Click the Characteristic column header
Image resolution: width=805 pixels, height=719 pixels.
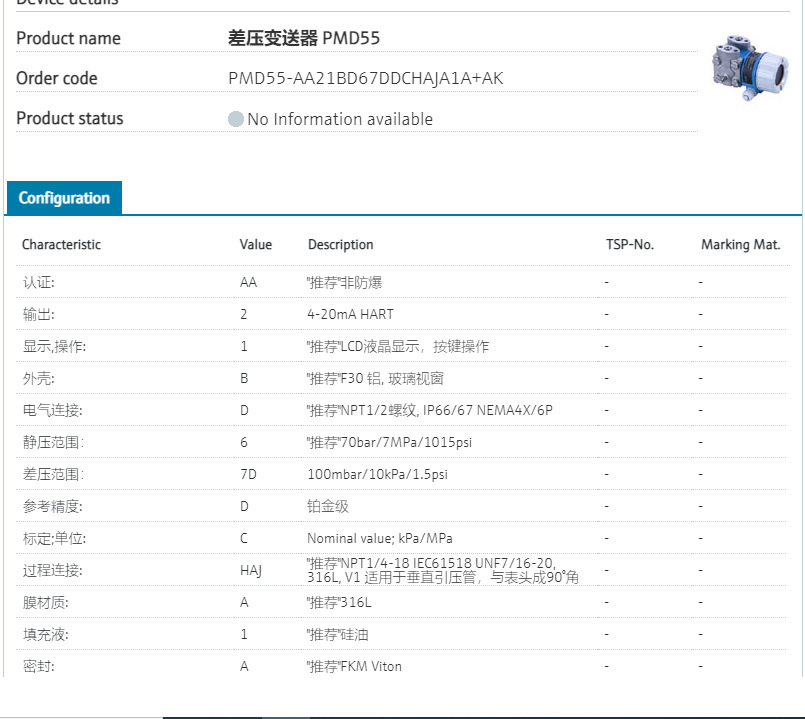point(62,245)
